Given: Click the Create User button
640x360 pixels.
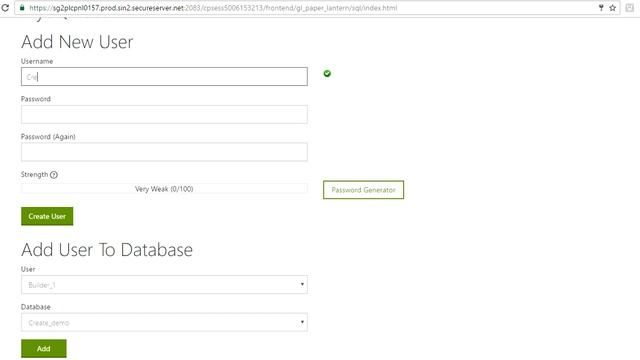Looking at the screenshot, I should [47, 216].
